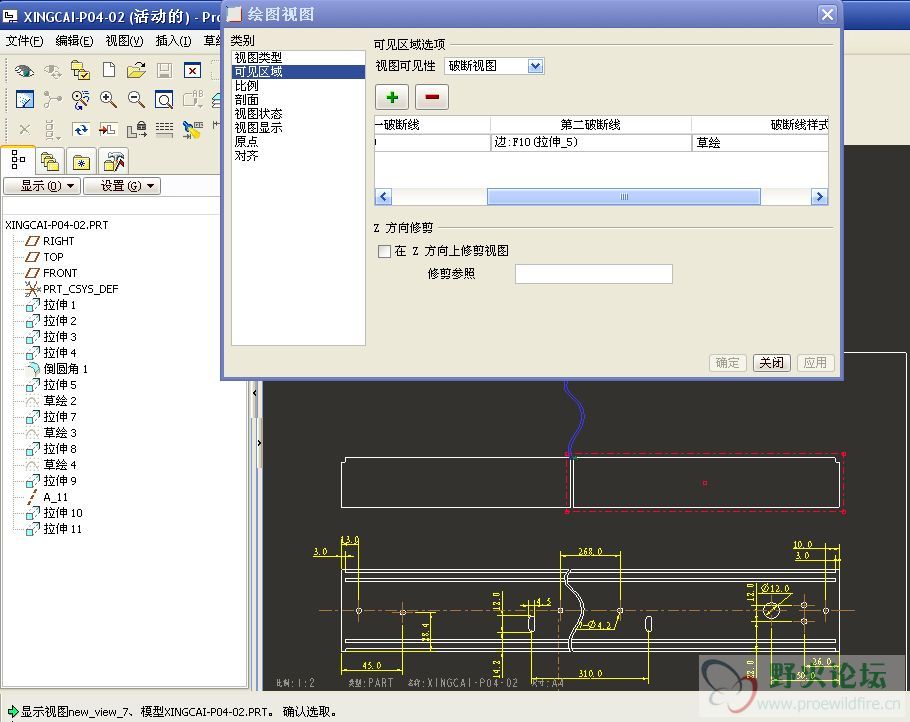The image size is (910, 722).
Task: Click the spin center zoom-rotate icon
Action: coord(80,100)
